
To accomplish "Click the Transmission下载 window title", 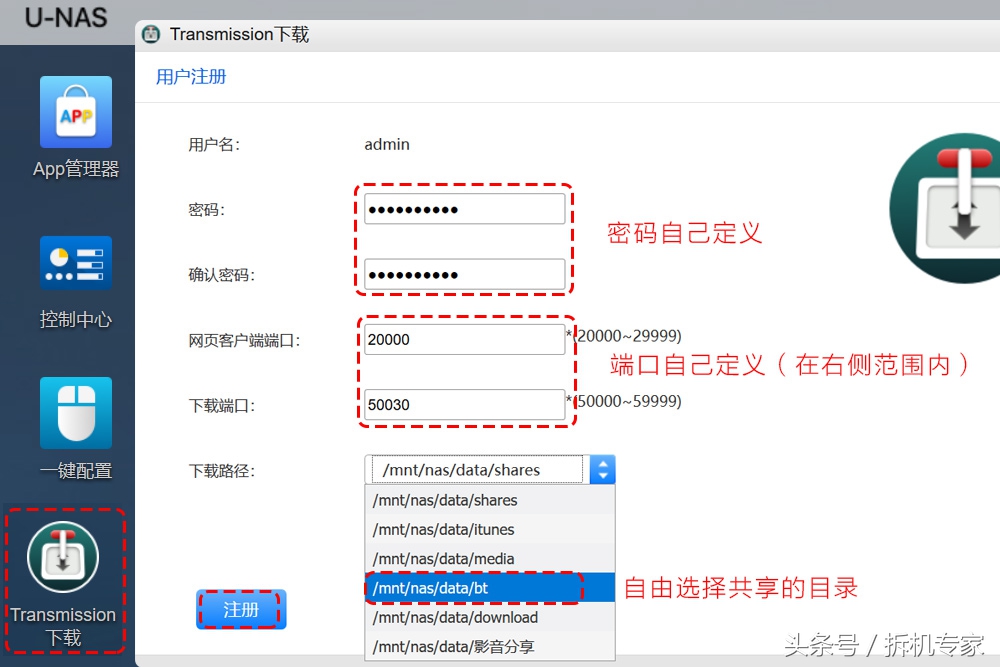I will [239, 34].
